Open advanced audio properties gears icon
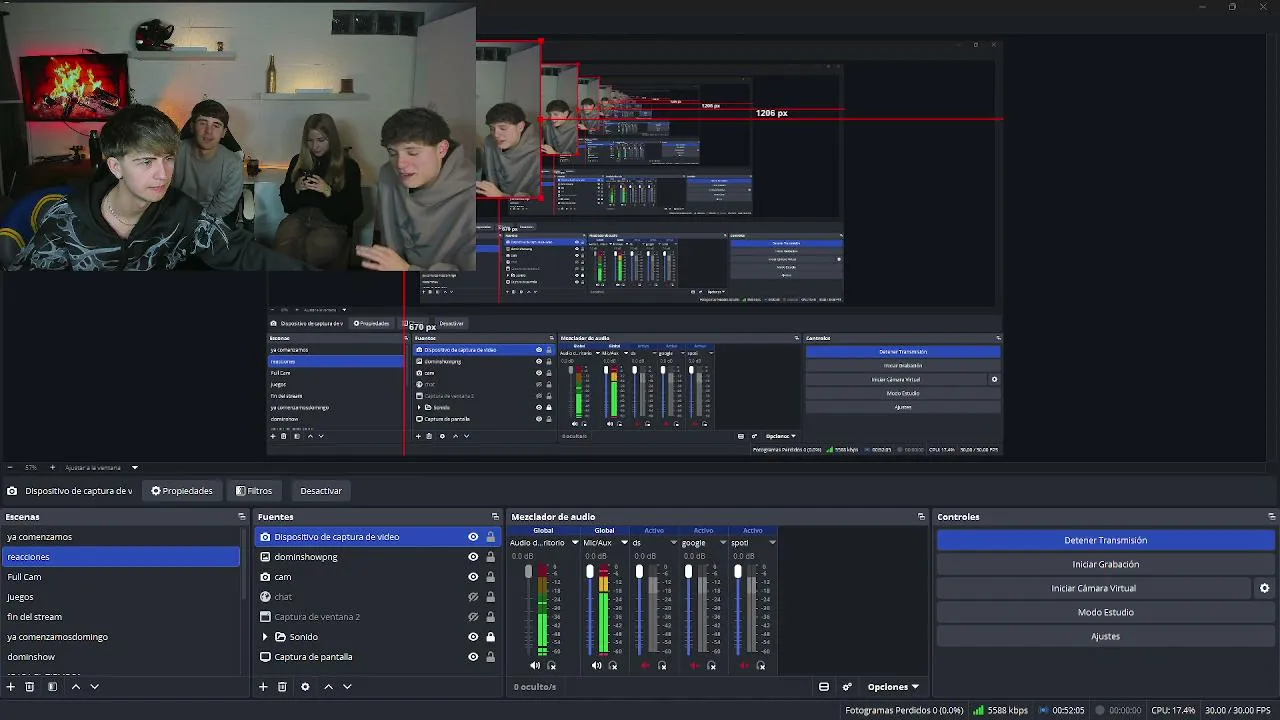 [x=847, y=687]
